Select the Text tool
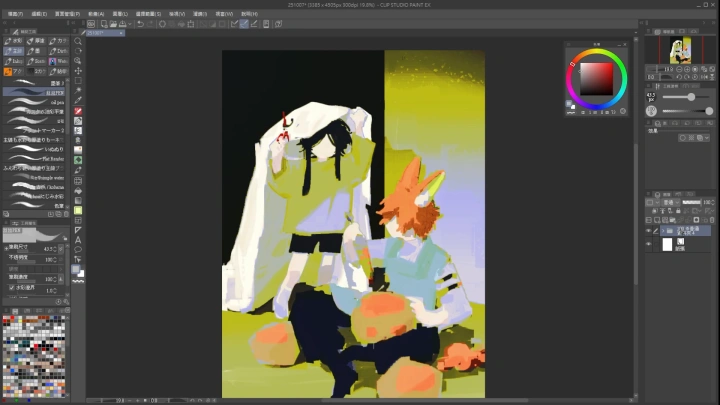This screenshot has height=405, width=720. tap(78, 240)
